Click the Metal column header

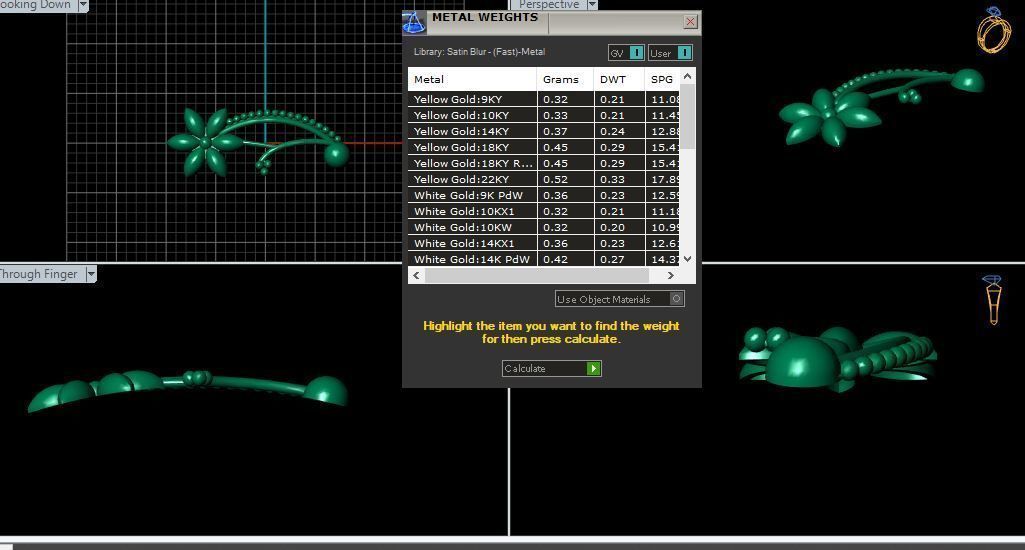tap(472, 79)
